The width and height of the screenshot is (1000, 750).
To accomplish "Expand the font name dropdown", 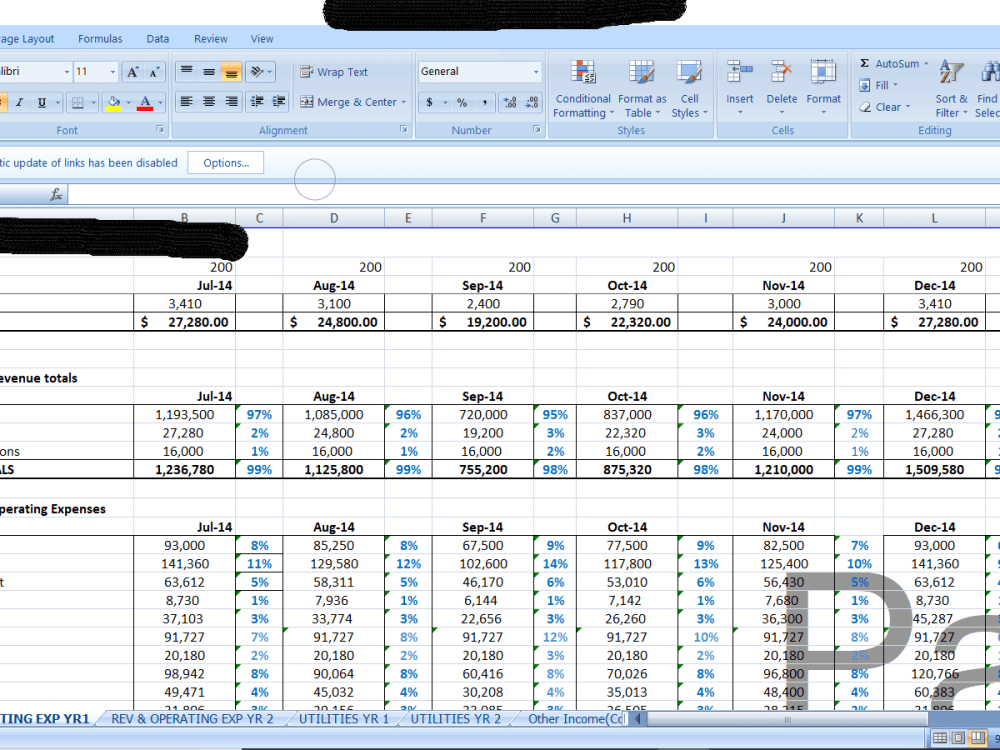I will click(66, 72).
